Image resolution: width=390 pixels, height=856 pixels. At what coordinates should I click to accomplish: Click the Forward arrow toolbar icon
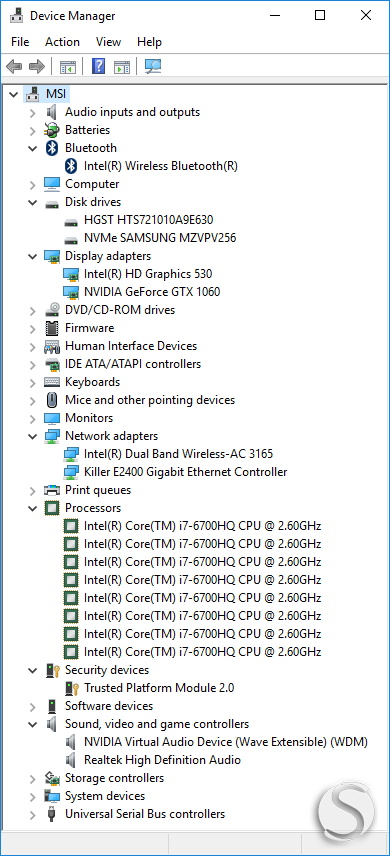[x=37, y=67]
